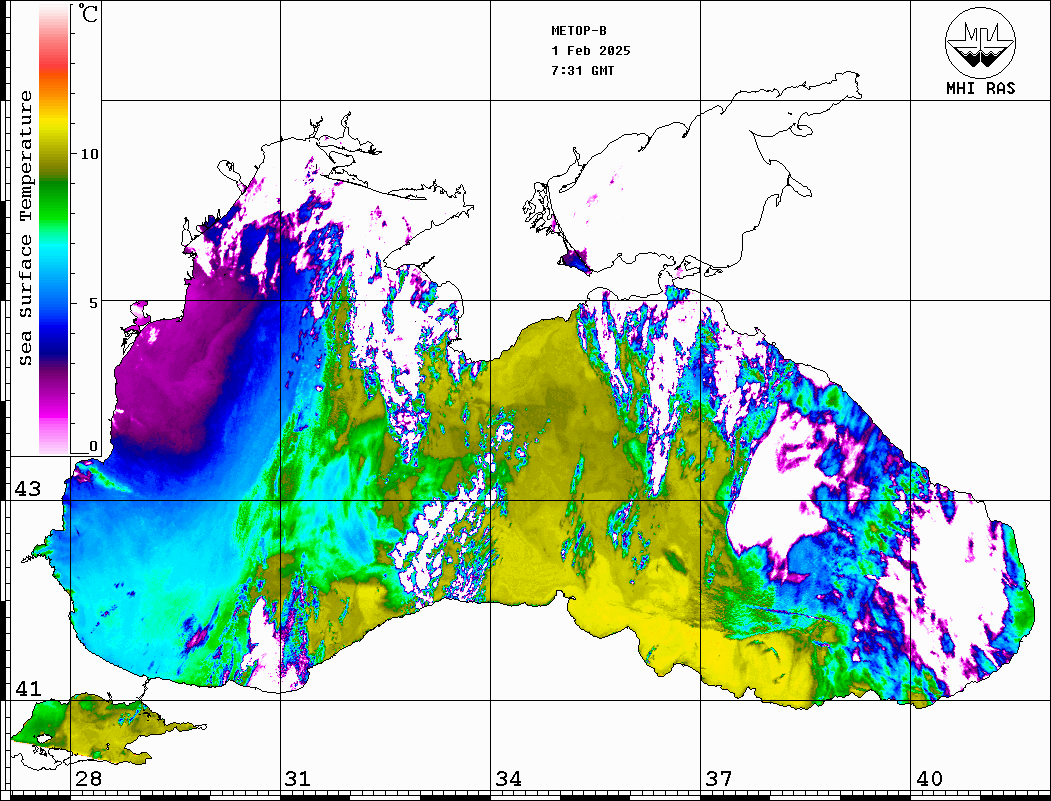
Task: Click the longitude label '28'
Action: click(x=88, y=779)
